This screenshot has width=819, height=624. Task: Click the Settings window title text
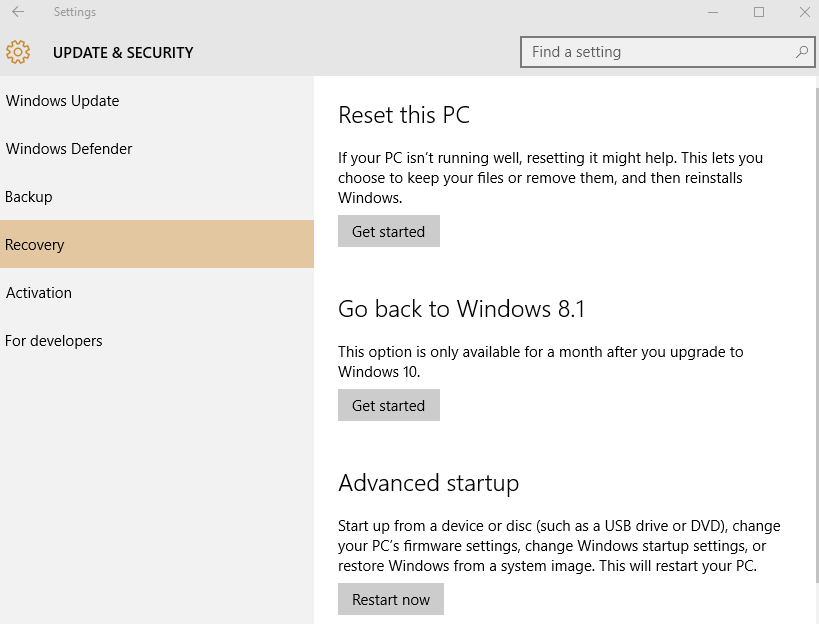tap(75, 12)
